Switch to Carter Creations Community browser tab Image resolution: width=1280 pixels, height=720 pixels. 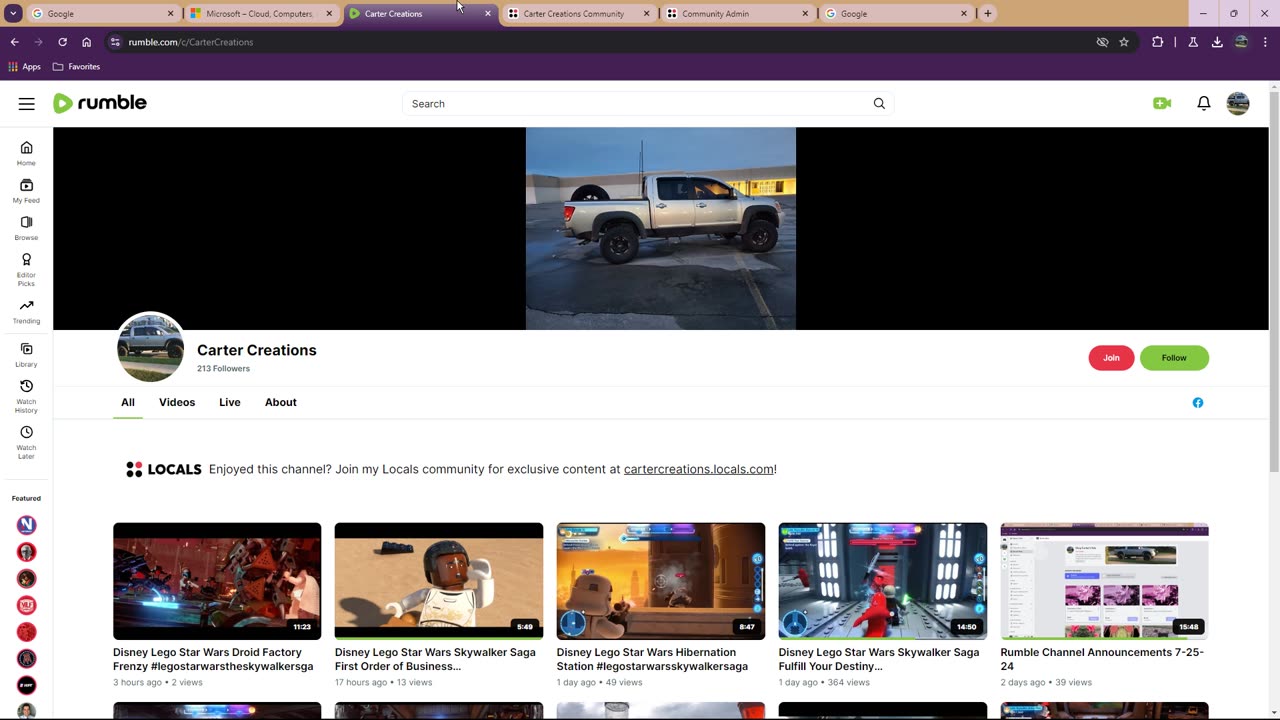pos(579,14)
